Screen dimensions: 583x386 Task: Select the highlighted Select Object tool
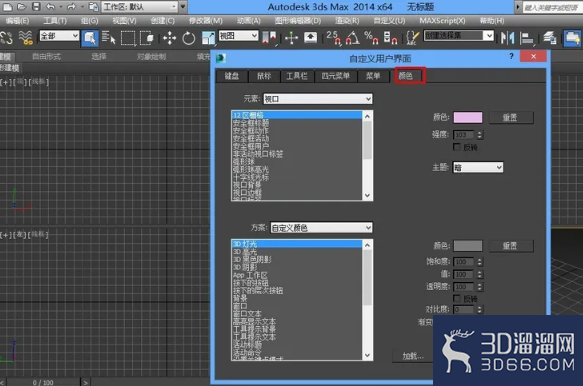click(90, 38)
